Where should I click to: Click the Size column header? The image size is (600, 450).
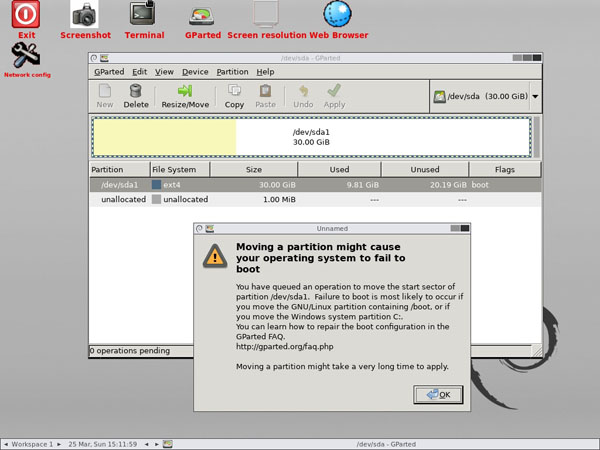[254, 170]
